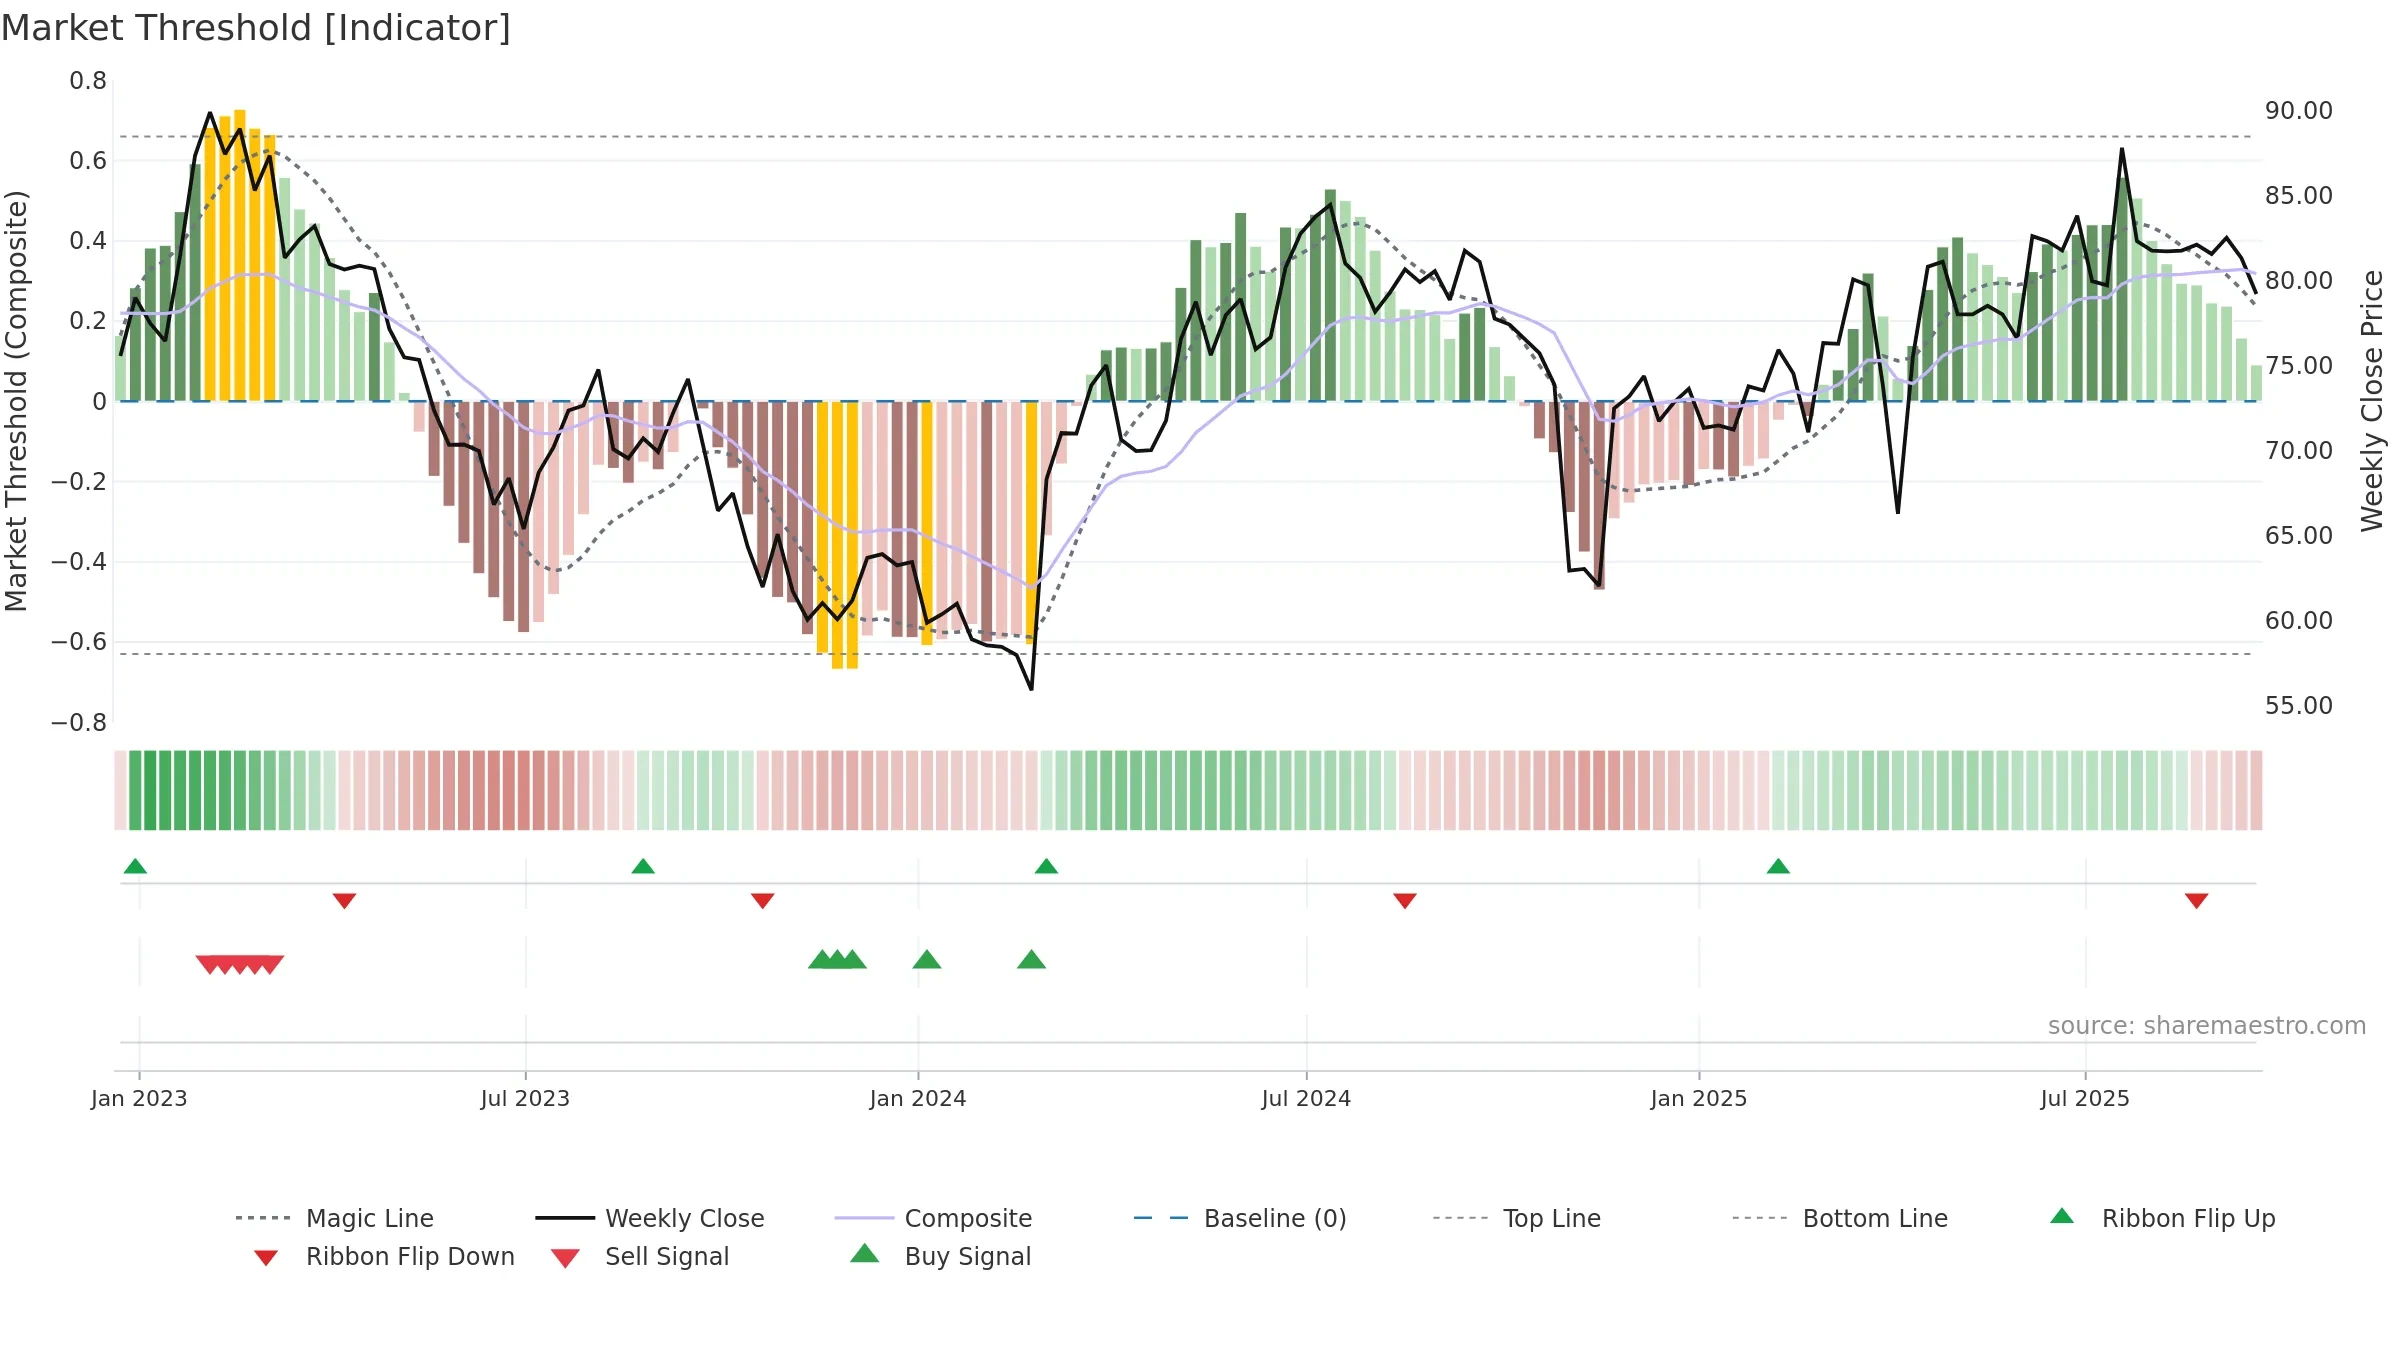Image resolution: width=2400 pixels, height=1350 pixels.
Task: Click the green triangle icon beside Buy Signal
Action: pyautogui.click(x=864, y=1253)
